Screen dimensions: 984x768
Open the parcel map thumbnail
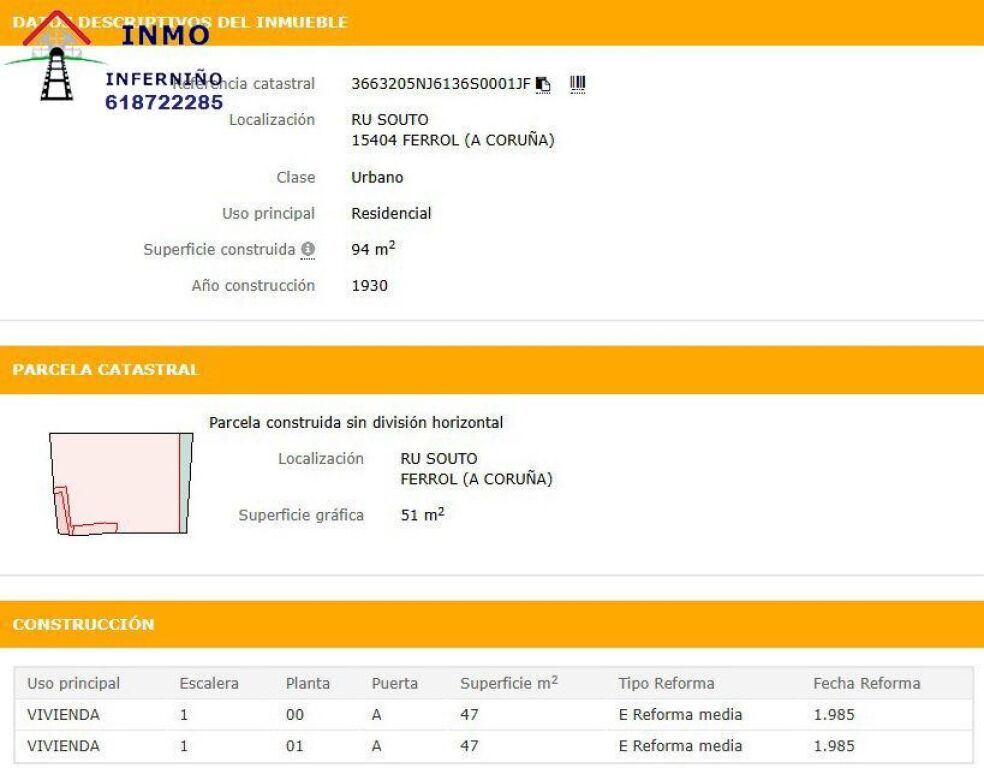point(121,484)
